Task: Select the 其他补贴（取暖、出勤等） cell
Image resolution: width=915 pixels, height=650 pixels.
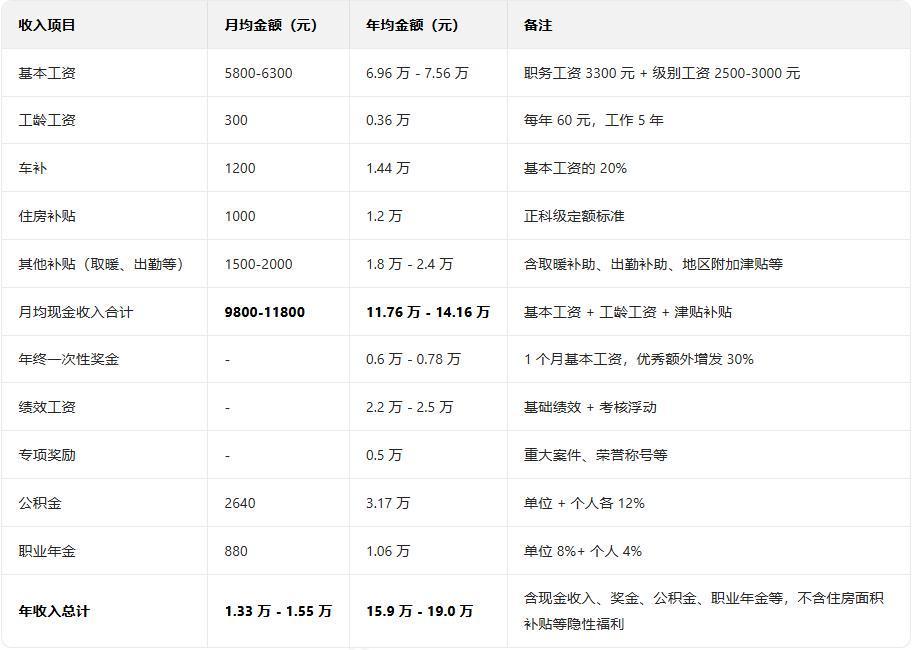Action: pyautogui.click(x=102, y=264)
